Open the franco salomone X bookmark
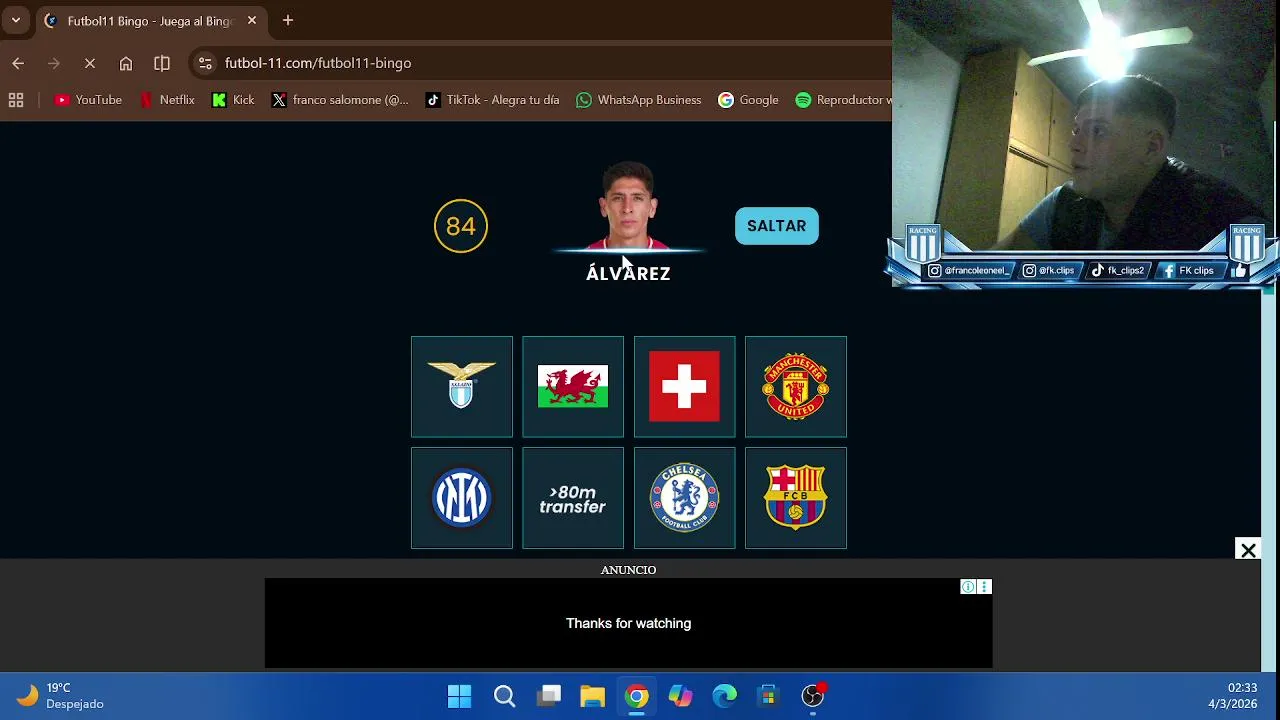Screen dimensions: 1280x720 click(340, 100)
